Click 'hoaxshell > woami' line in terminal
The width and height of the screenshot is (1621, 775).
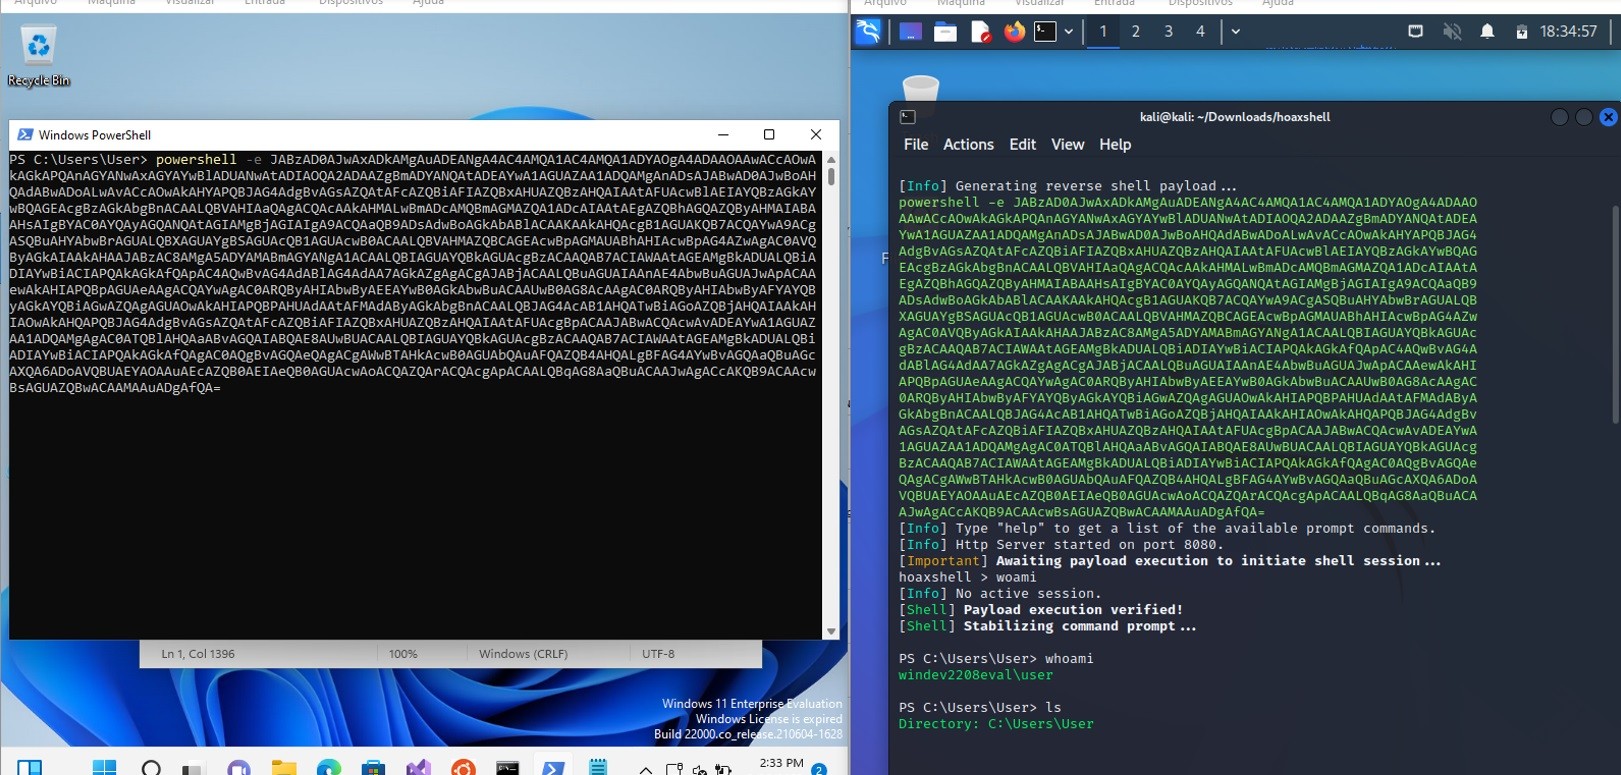(967, 577)
